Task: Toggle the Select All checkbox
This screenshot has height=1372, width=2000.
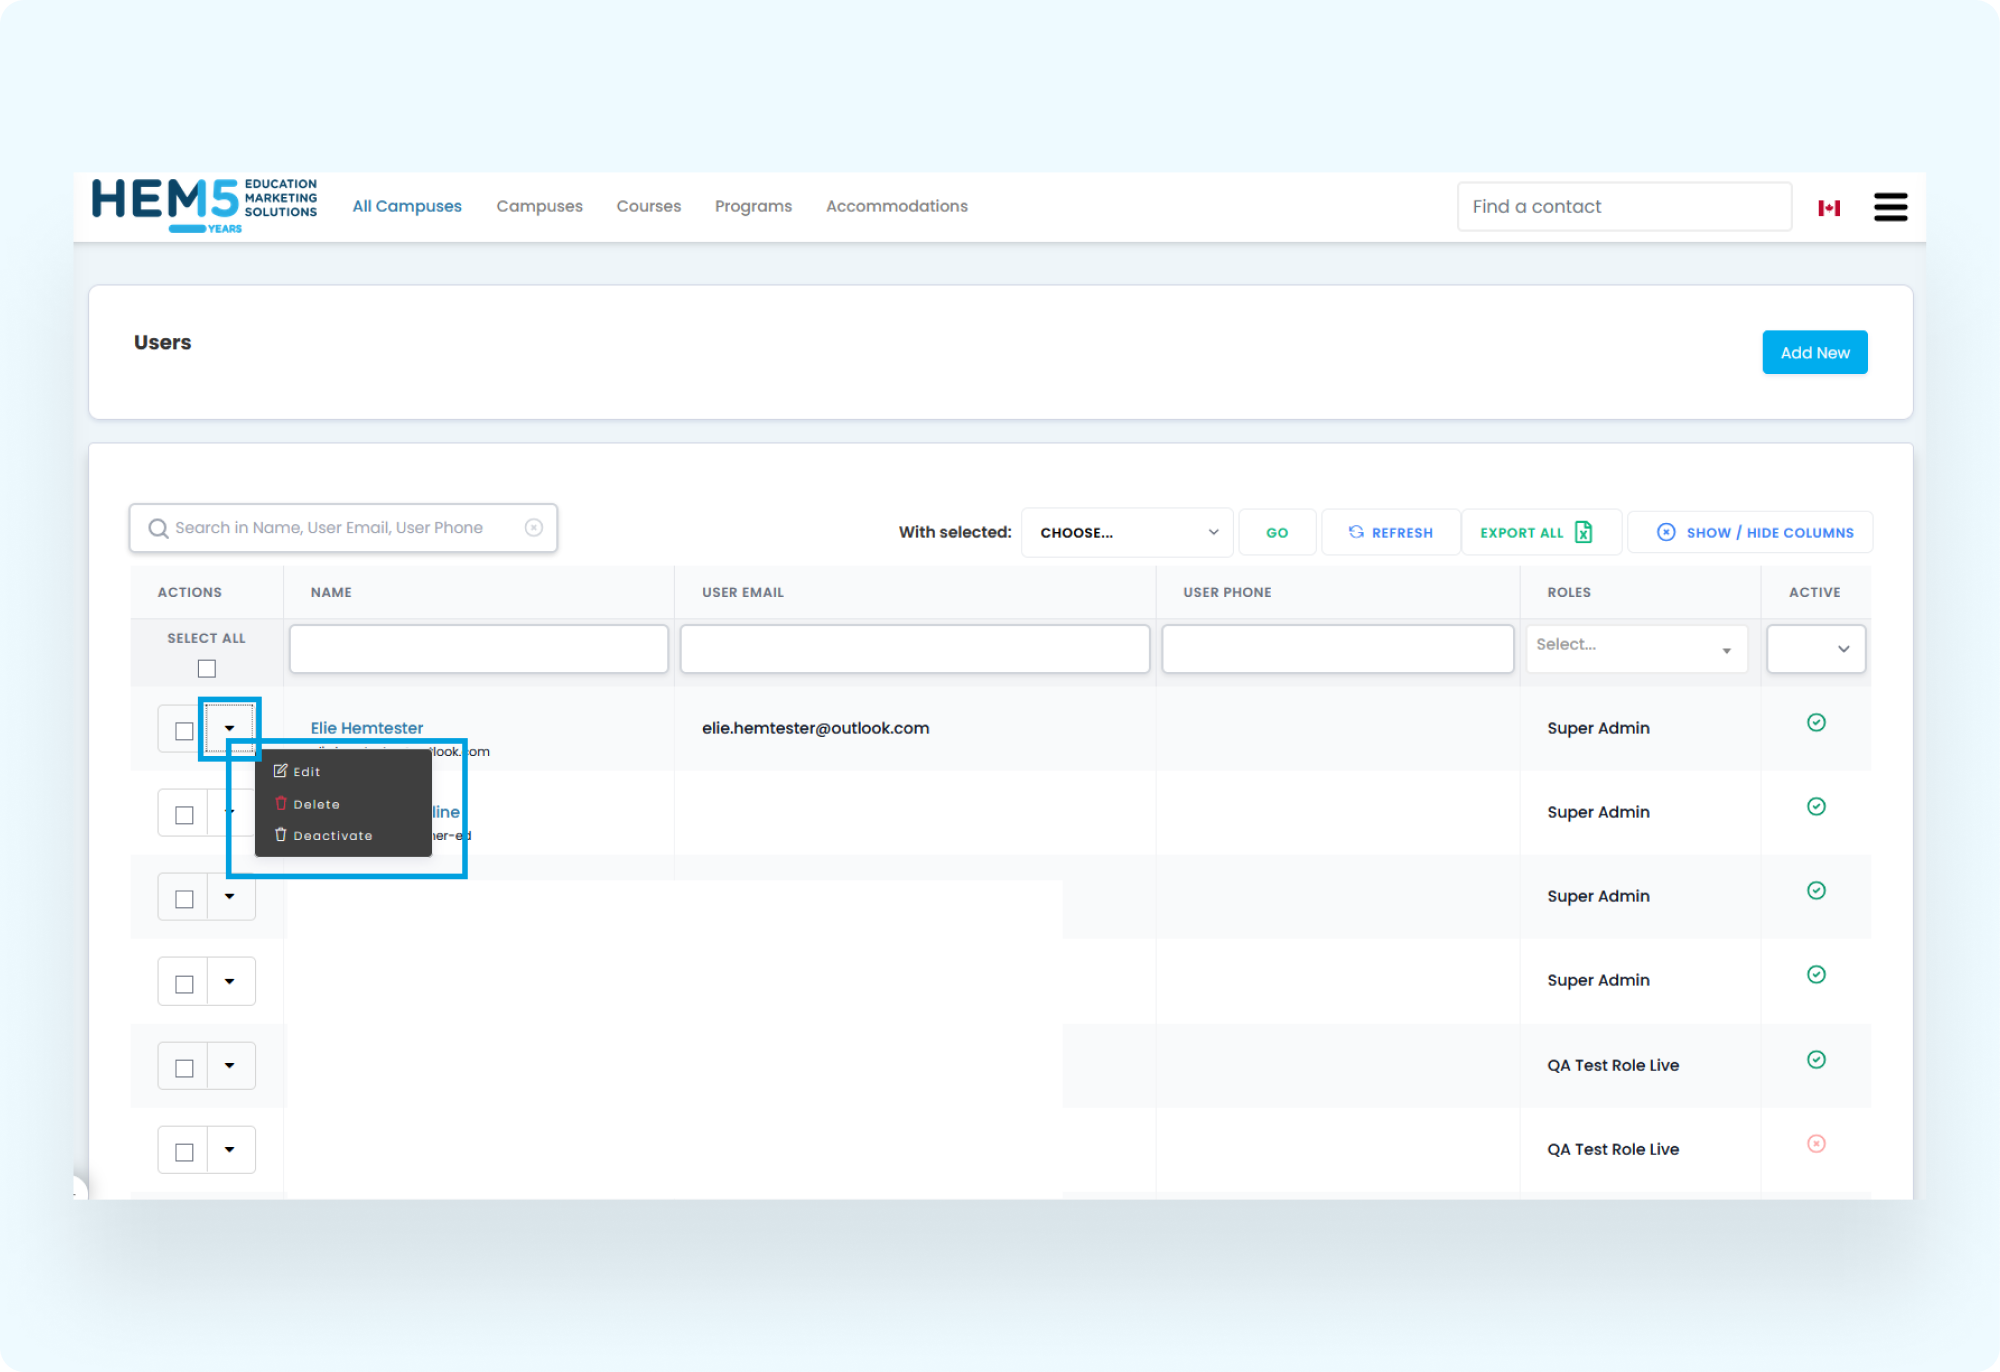Action: pyautogui.click(x=206, y=667)
